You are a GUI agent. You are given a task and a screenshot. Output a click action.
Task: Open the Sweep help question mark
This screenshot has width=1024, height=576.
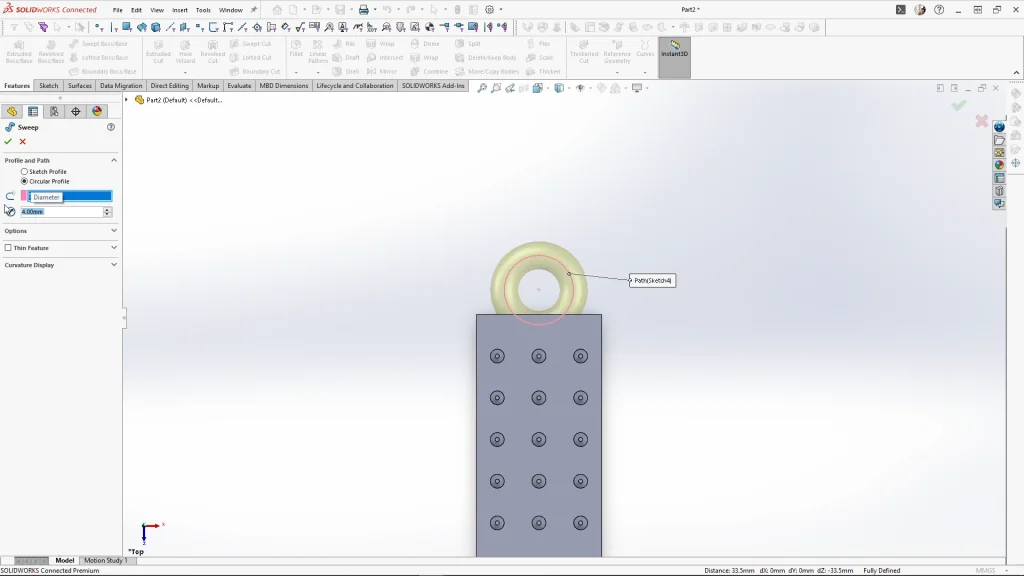111,127
